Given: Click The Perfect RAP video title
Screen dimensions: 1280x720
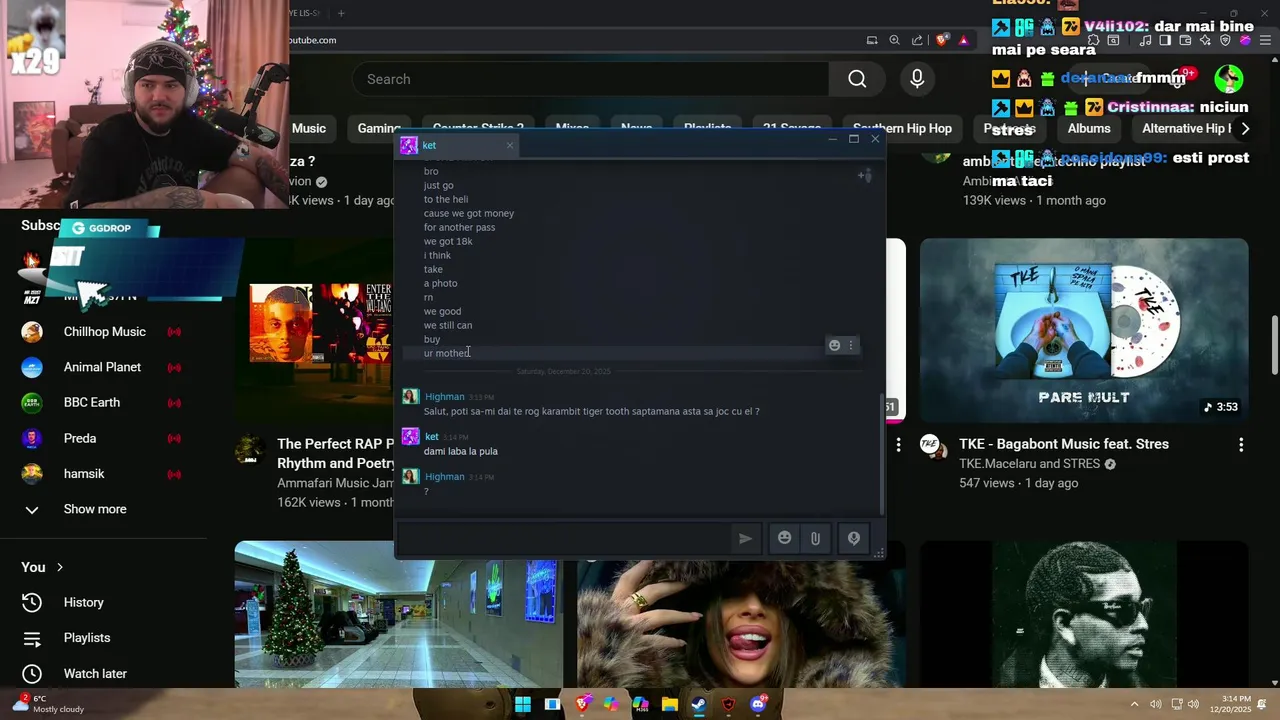Looking at the screenshot, I should 335,453.
